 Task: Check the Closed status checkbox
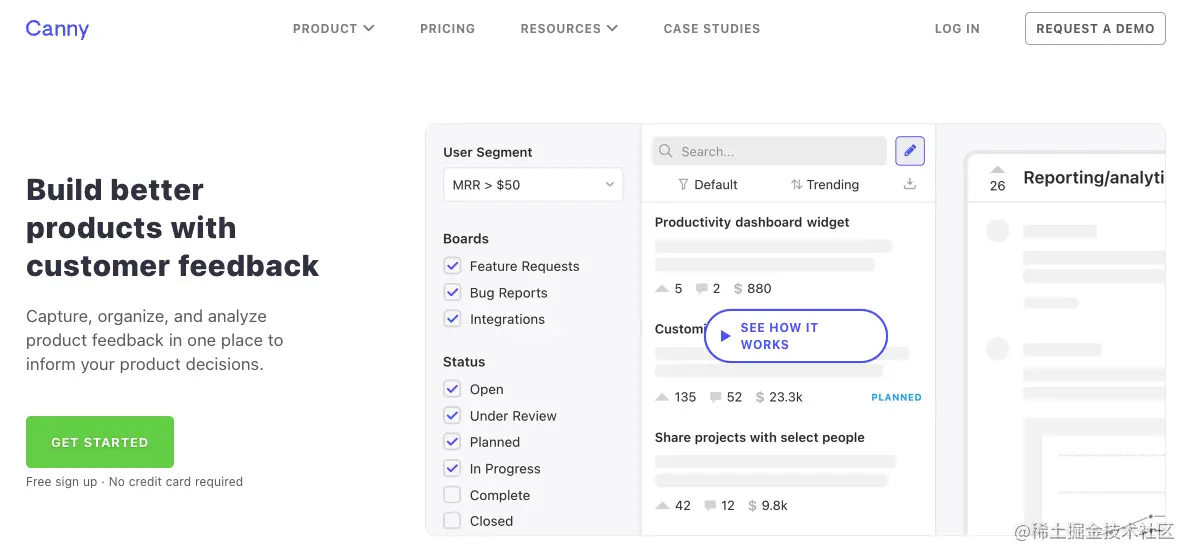click(x=452, y=521)
